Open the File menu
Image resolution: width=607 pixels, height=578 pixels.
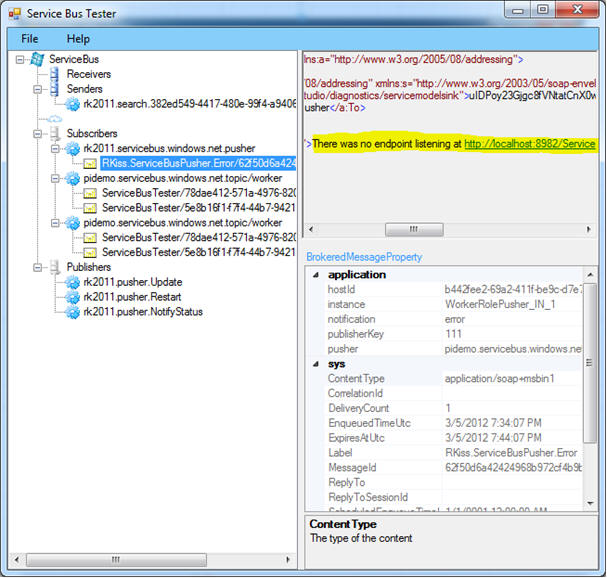(29, 39)
